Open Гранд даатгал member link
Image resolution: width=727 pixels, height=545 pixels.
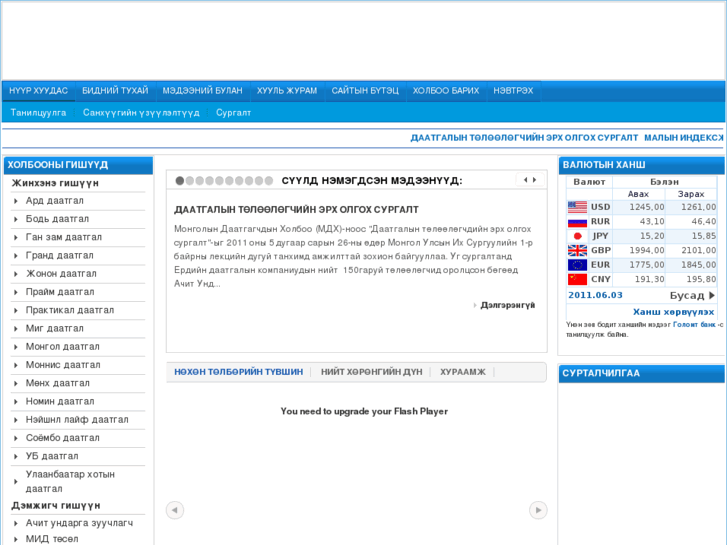[59, 256]
